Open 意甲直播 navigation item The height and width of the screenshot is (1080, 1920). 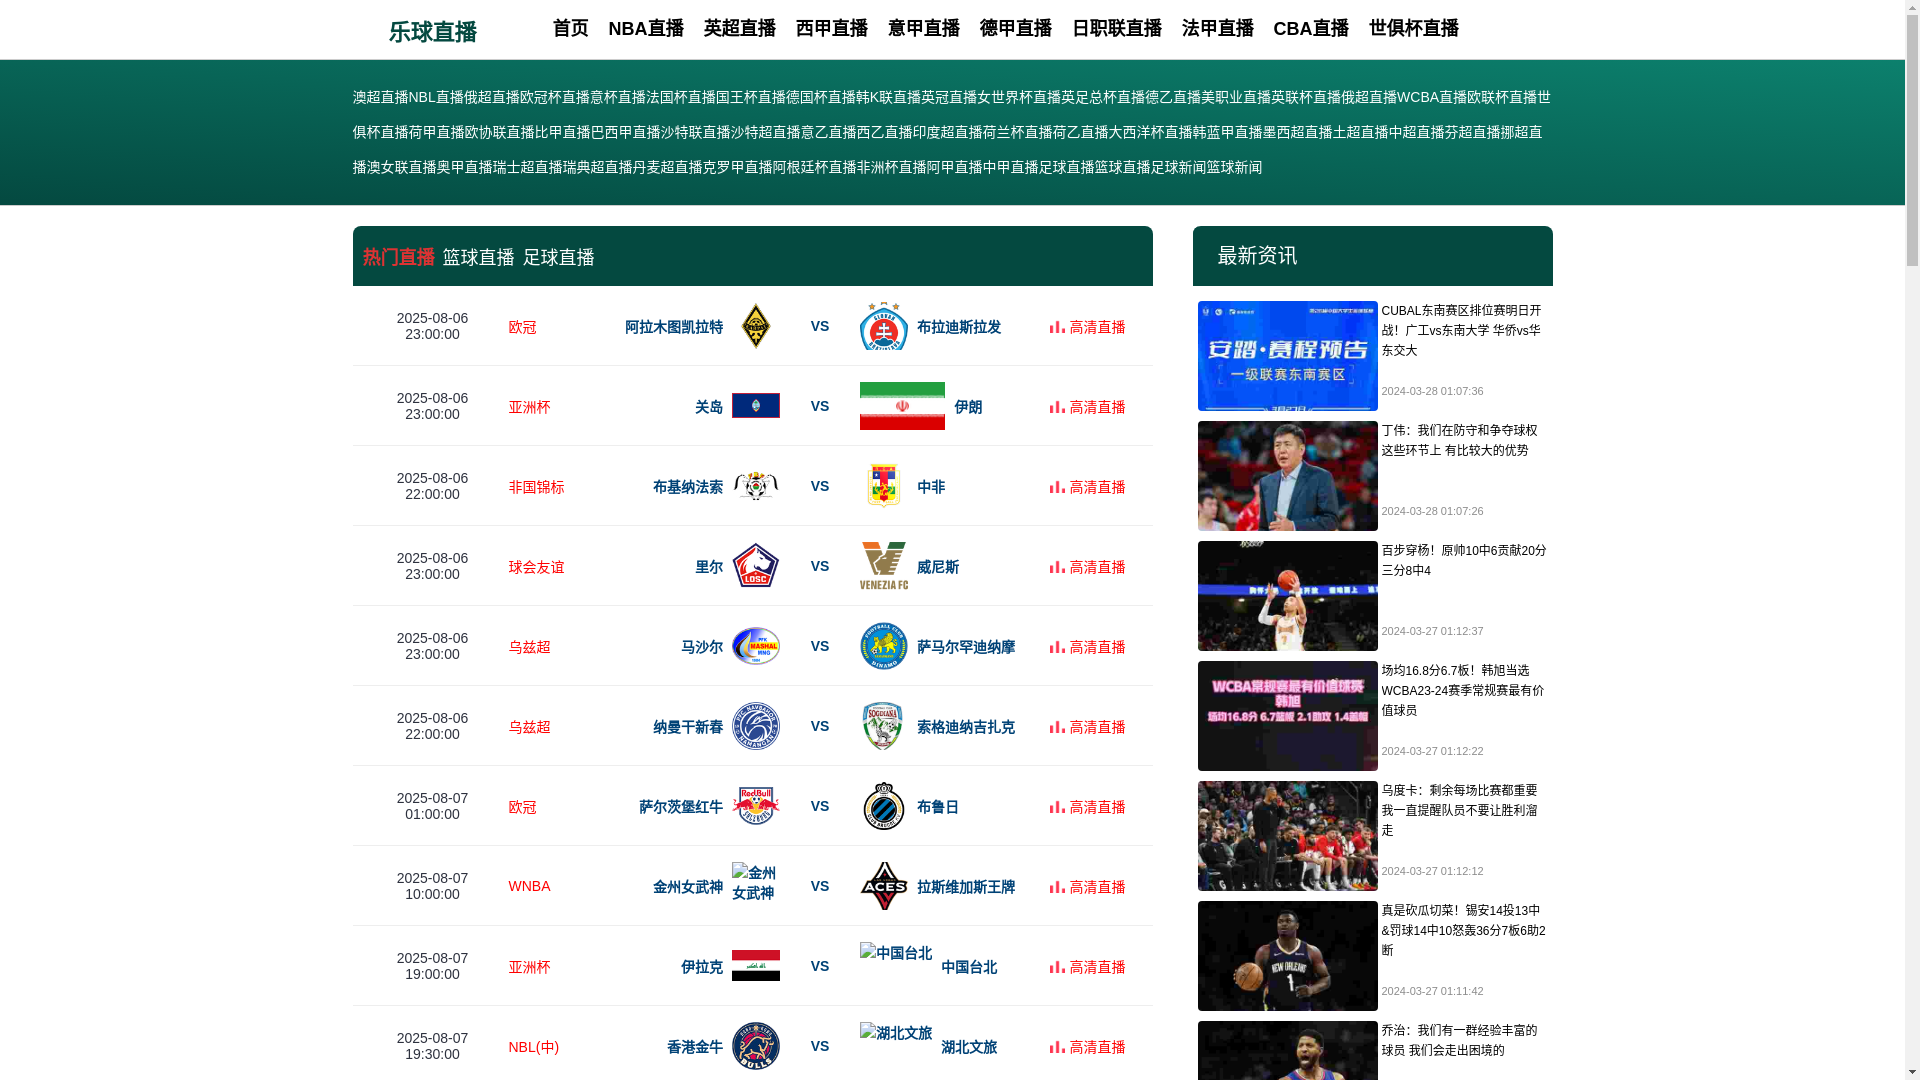point(923,28)
